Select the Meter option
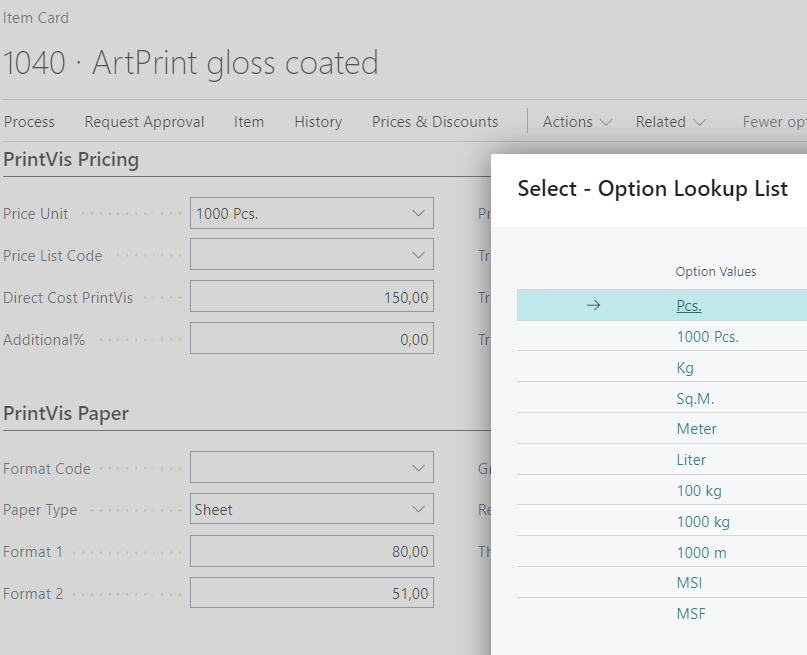Screen dimensions: 807x655 click(696, 429)
